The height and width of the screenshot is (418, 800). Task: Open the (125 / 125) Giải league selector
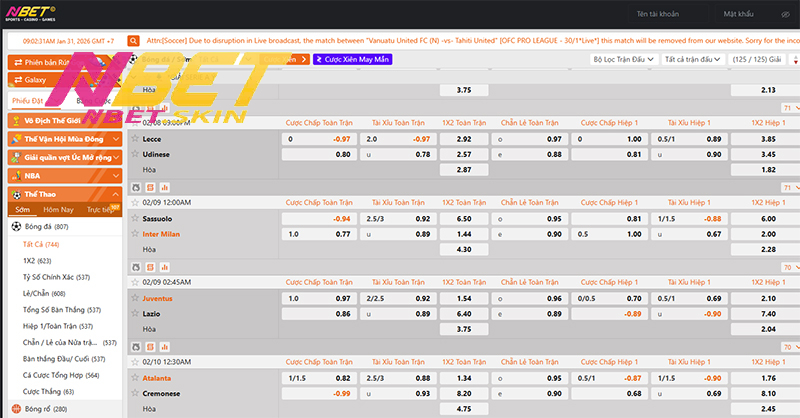(763, 60)
